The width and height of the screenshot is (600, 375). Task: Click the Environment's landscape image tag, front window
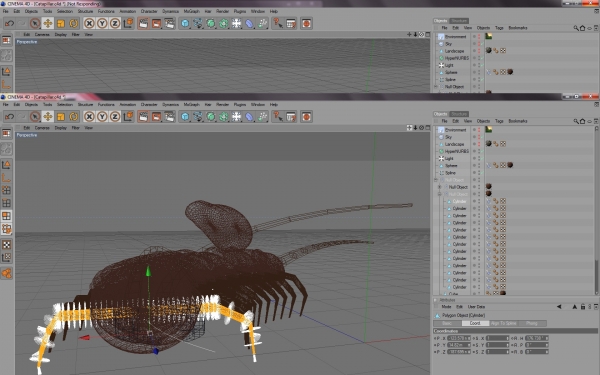point(489,129)
